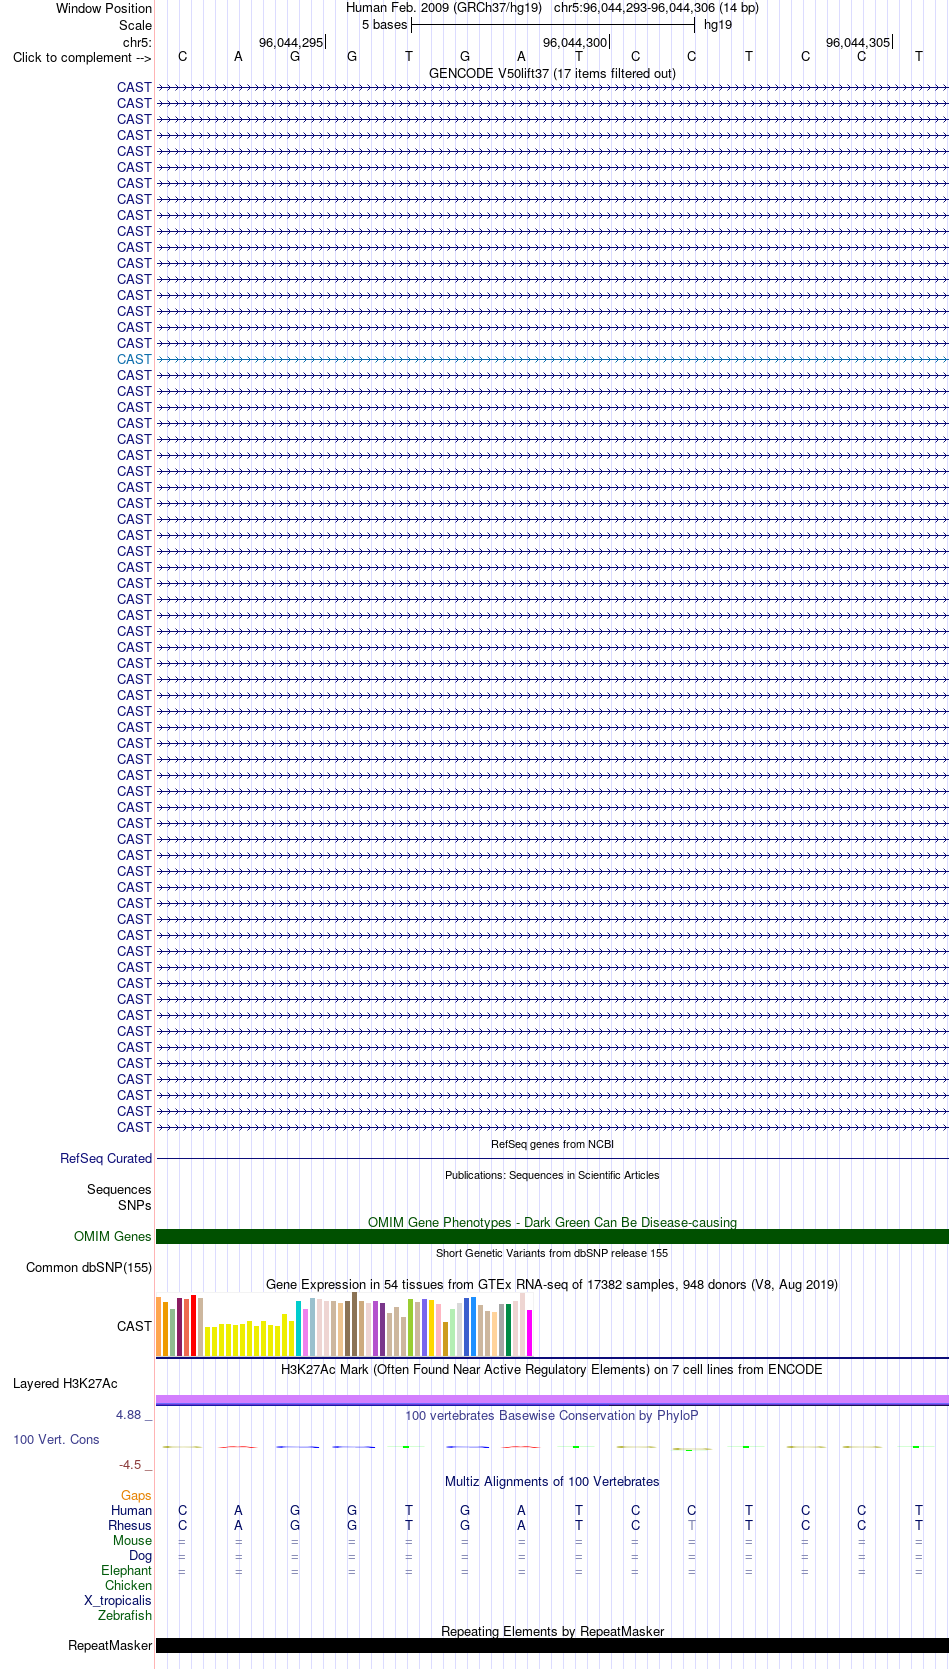Click the purple Layered H3K27Ac signal bar

tap(552, 1400)
